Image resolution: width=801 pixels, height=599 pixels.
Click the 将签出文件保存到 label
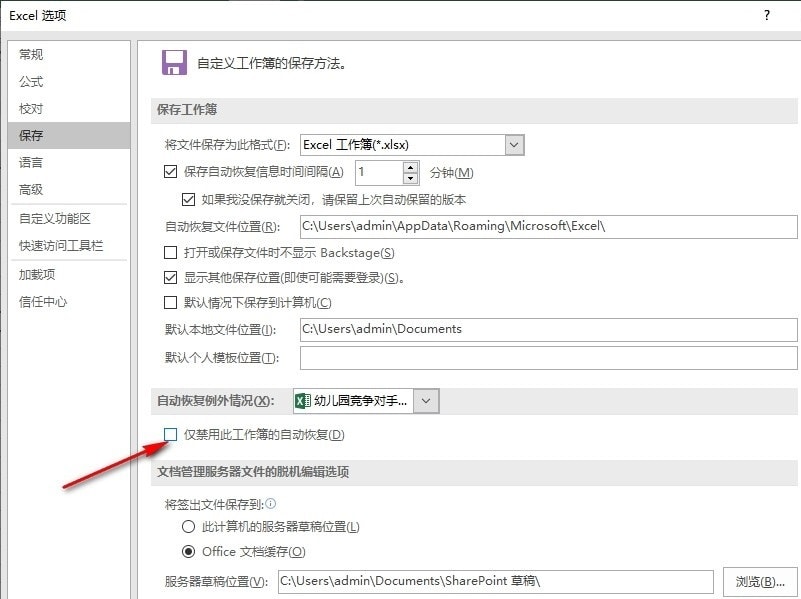coord(214,505)
